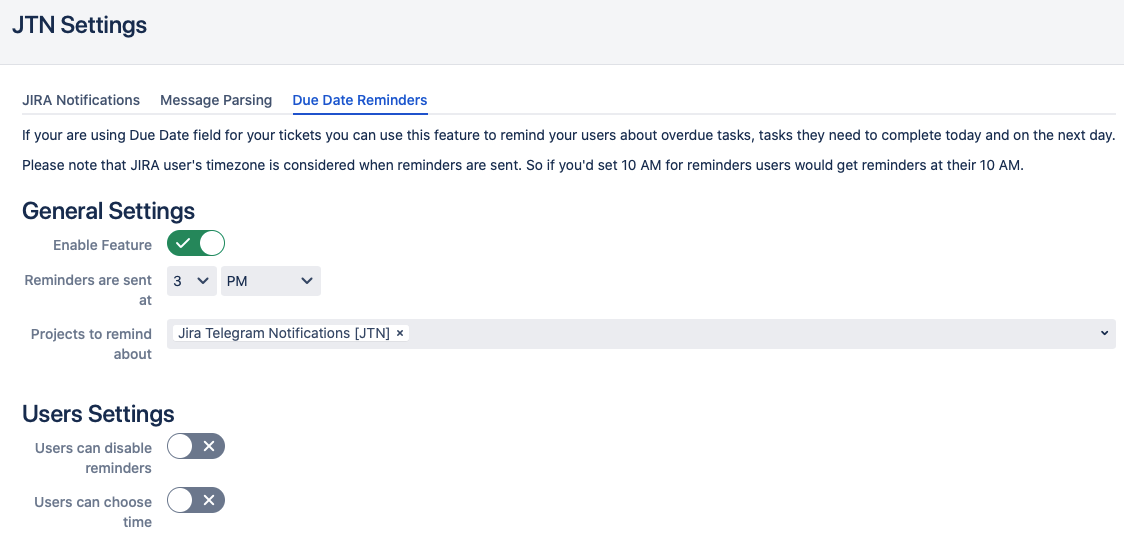Open the AM/PM dropdown showing PM

click(x=270, y=281)
